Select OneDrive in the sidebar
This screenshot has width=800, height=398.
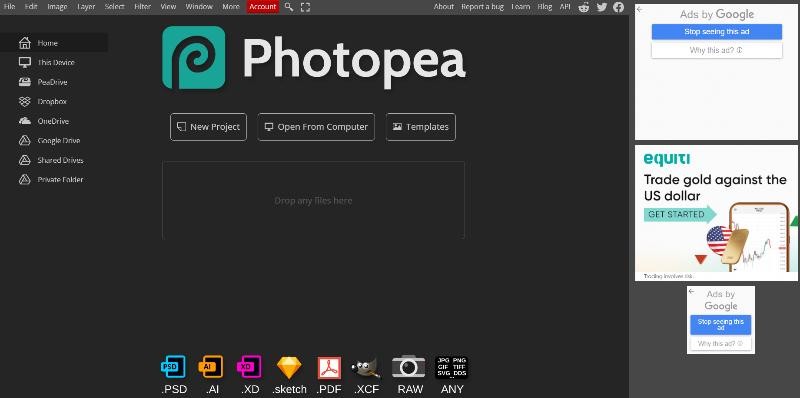pos(54,121)
